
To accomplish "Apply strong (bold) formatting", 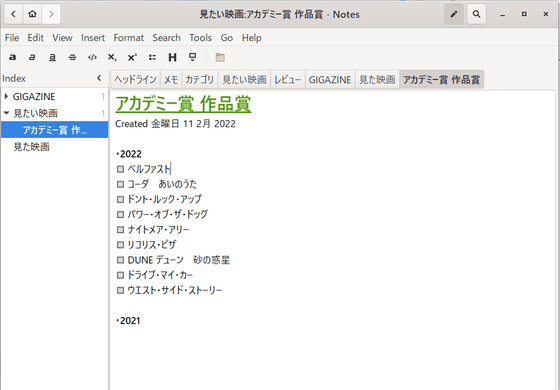I will pos(12,57).
